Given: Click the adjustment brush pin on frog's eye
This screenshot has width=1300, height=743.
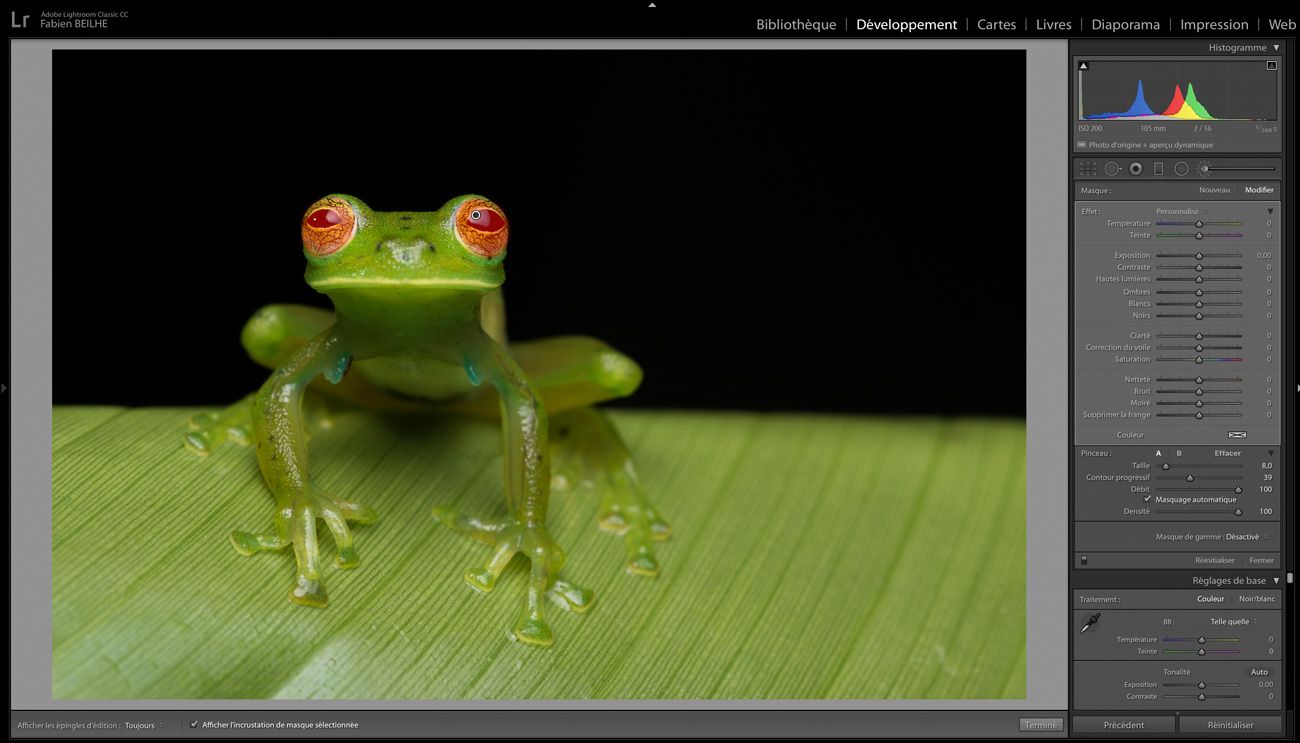Looking at the screenshot, I should click(476, 215).
